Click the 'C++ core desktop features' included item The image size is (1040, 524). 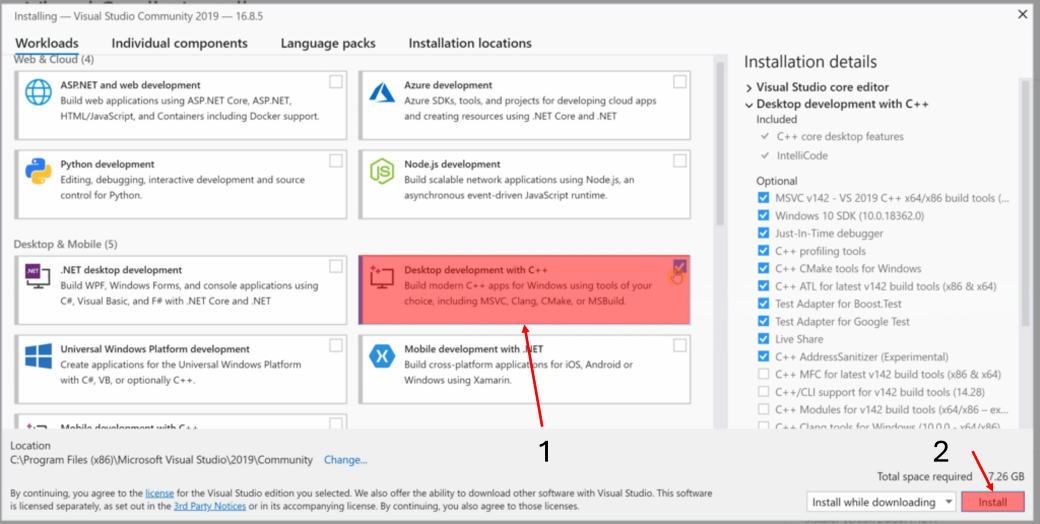[840, 137]
